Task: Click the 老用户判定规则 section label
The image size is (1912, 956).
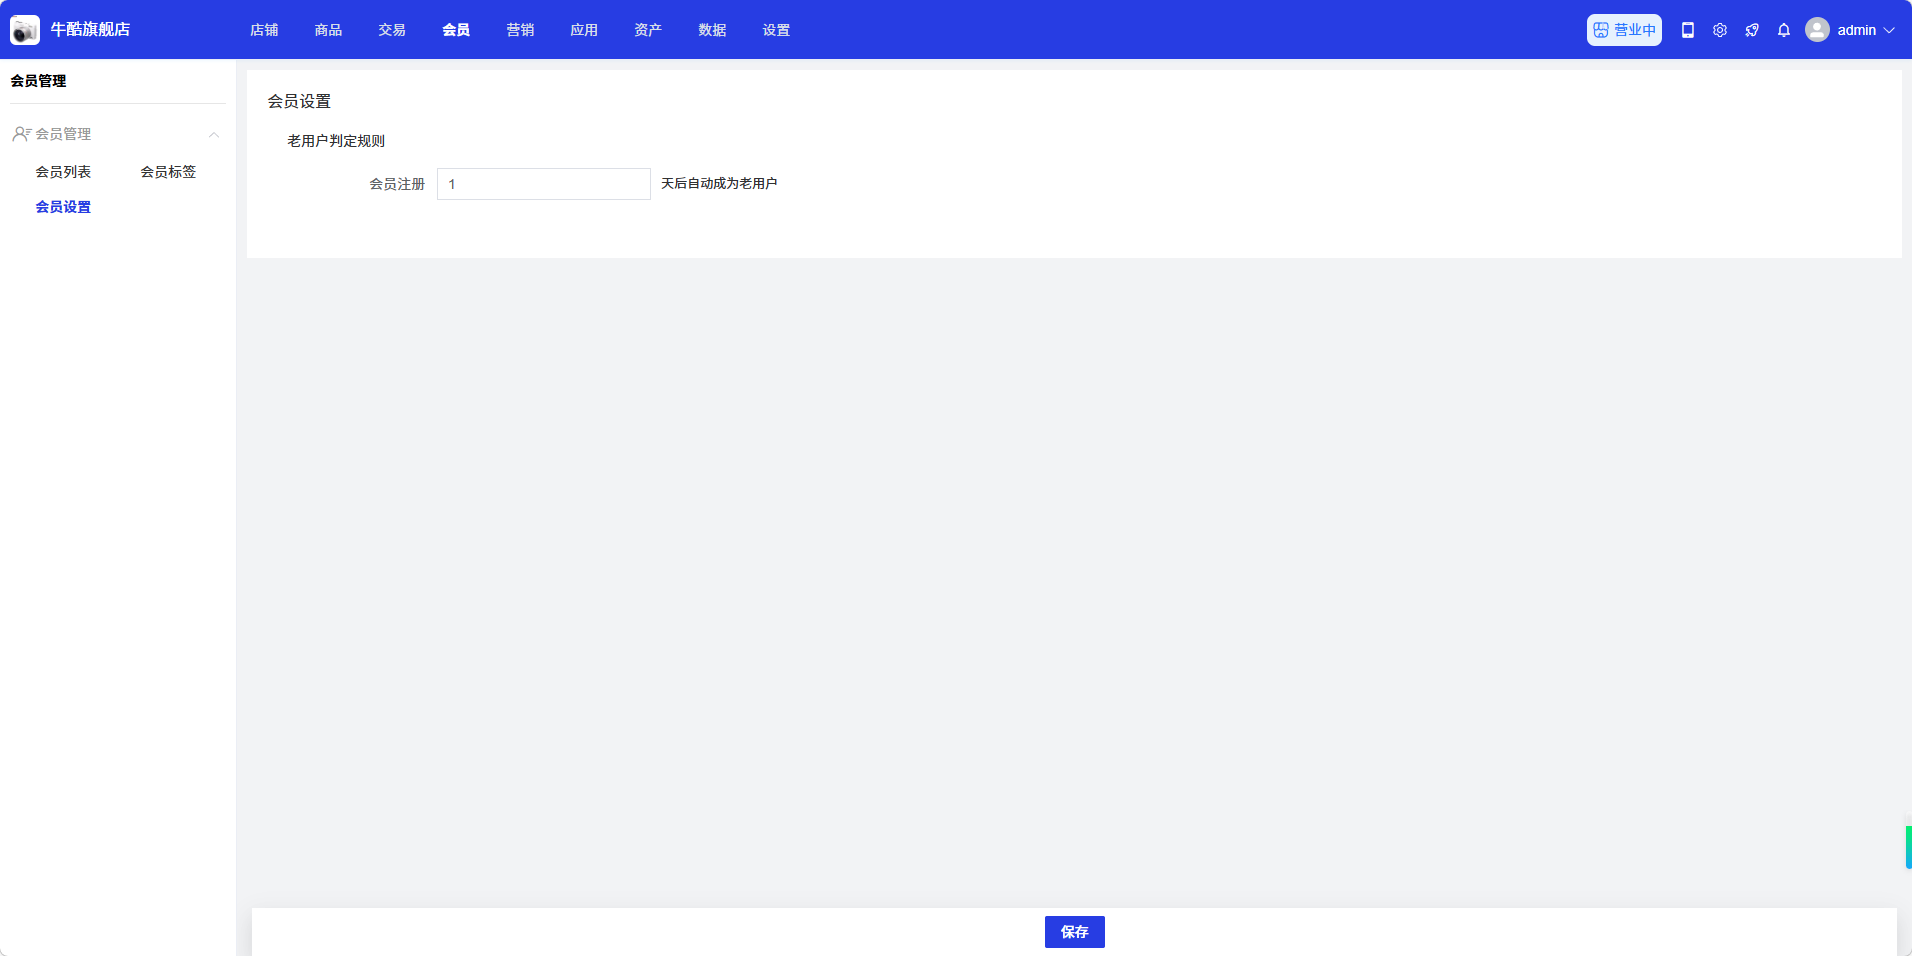Action: (336, 141)
